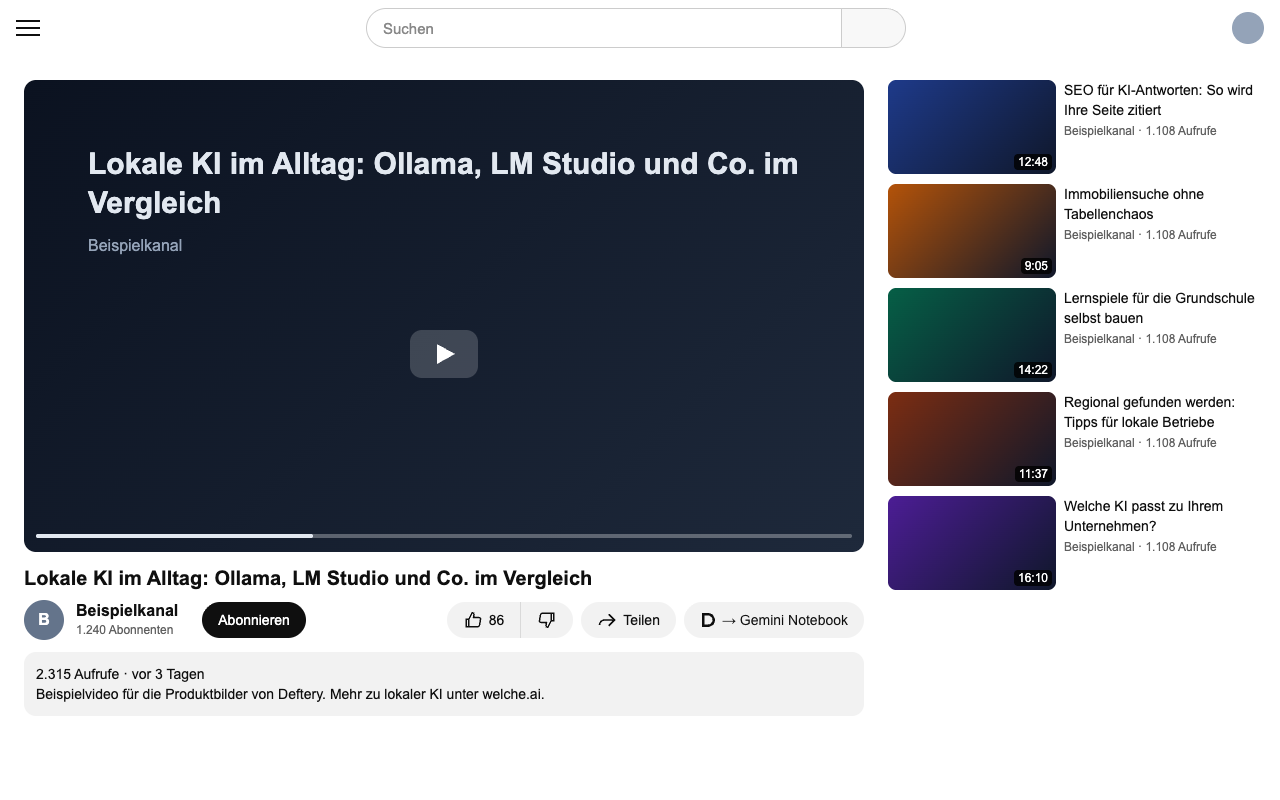Open Lernspiele für die Grundschule title
Viewport: 1280px width, 800px height.
[x=1159, y=308]
